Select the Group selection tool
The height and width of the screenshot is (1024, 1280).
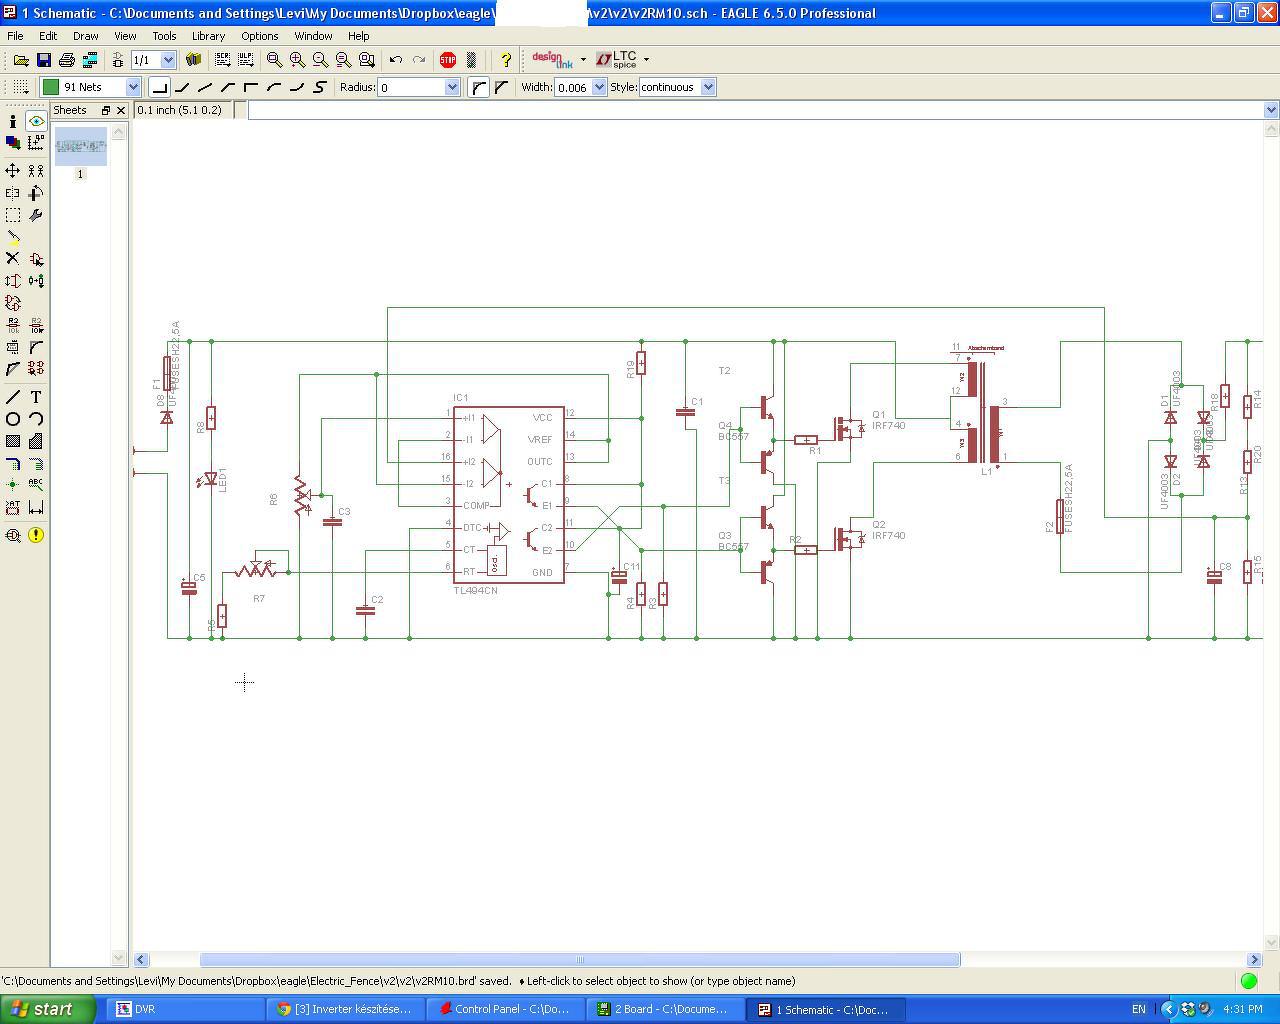pos(13,215)
